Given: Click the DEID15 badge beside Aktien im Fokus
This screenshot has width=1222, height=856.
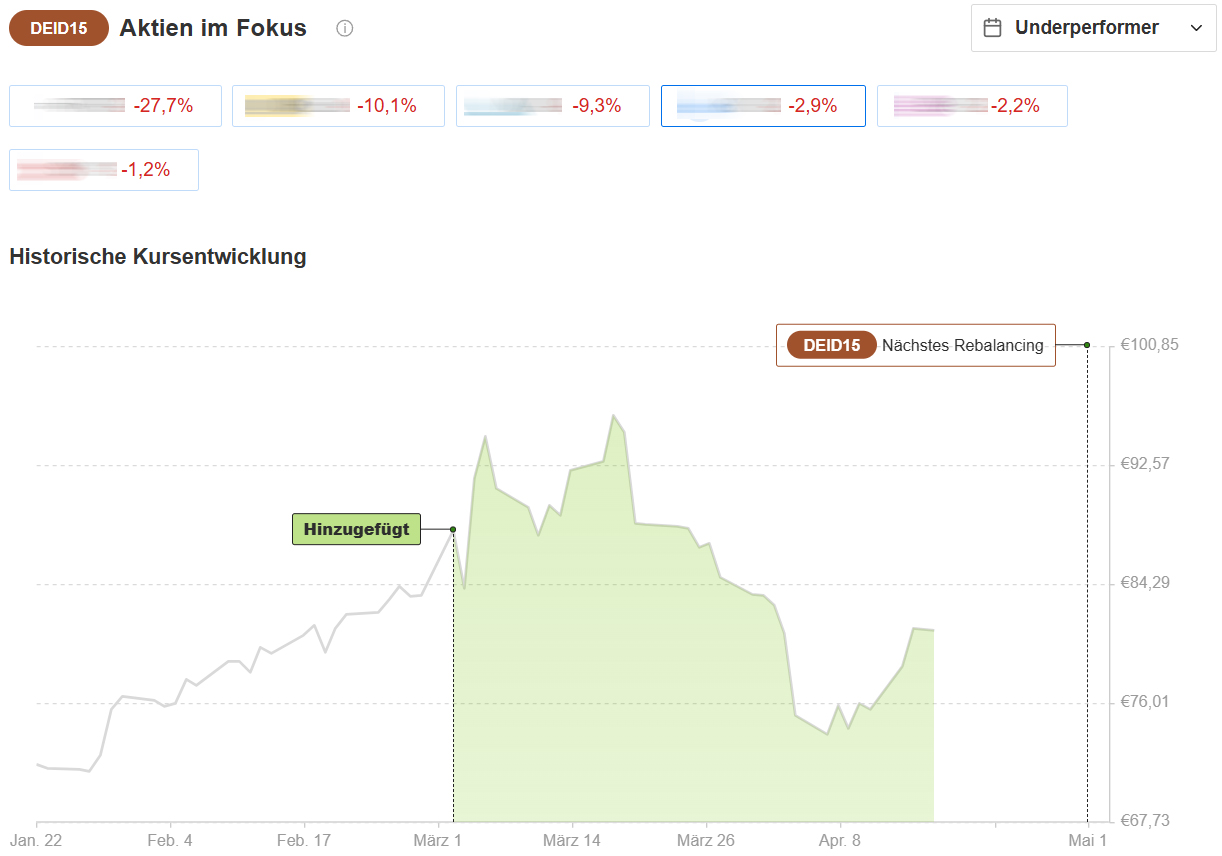Looking at the screenshot, I should coord(59,28).
